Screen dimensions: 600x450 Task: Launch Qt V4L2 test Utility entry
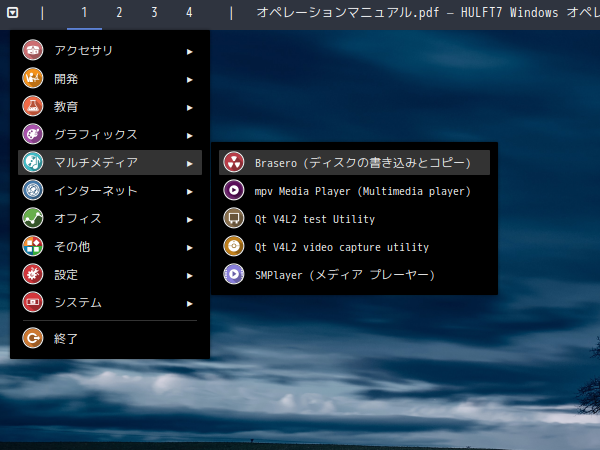coord(354,218)
